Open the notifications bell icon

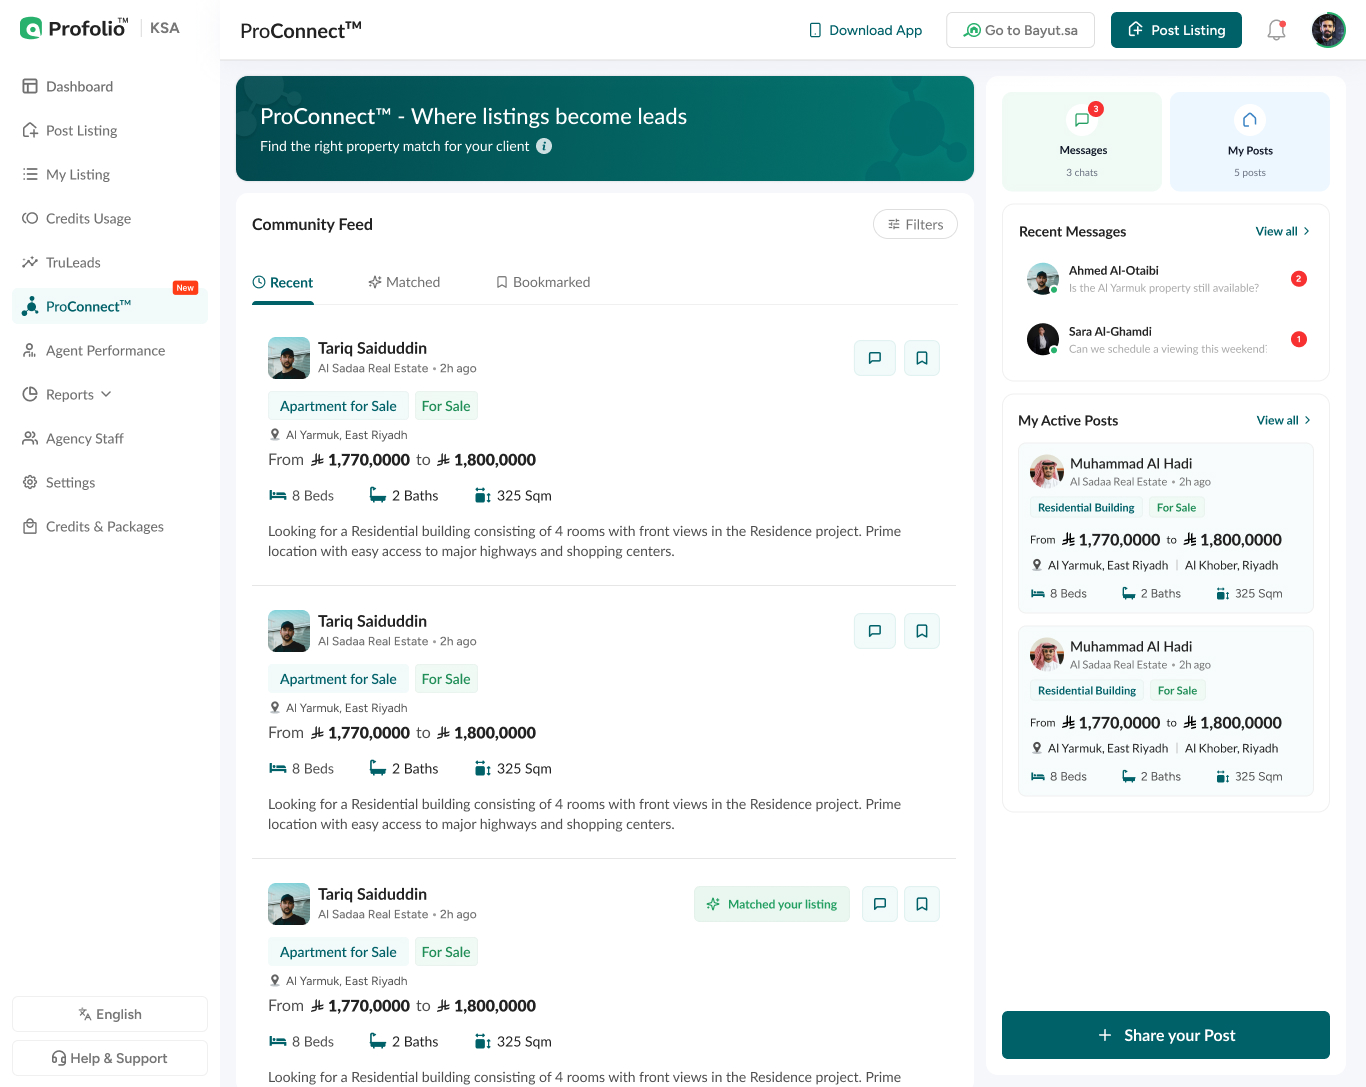click(1276, 30)
